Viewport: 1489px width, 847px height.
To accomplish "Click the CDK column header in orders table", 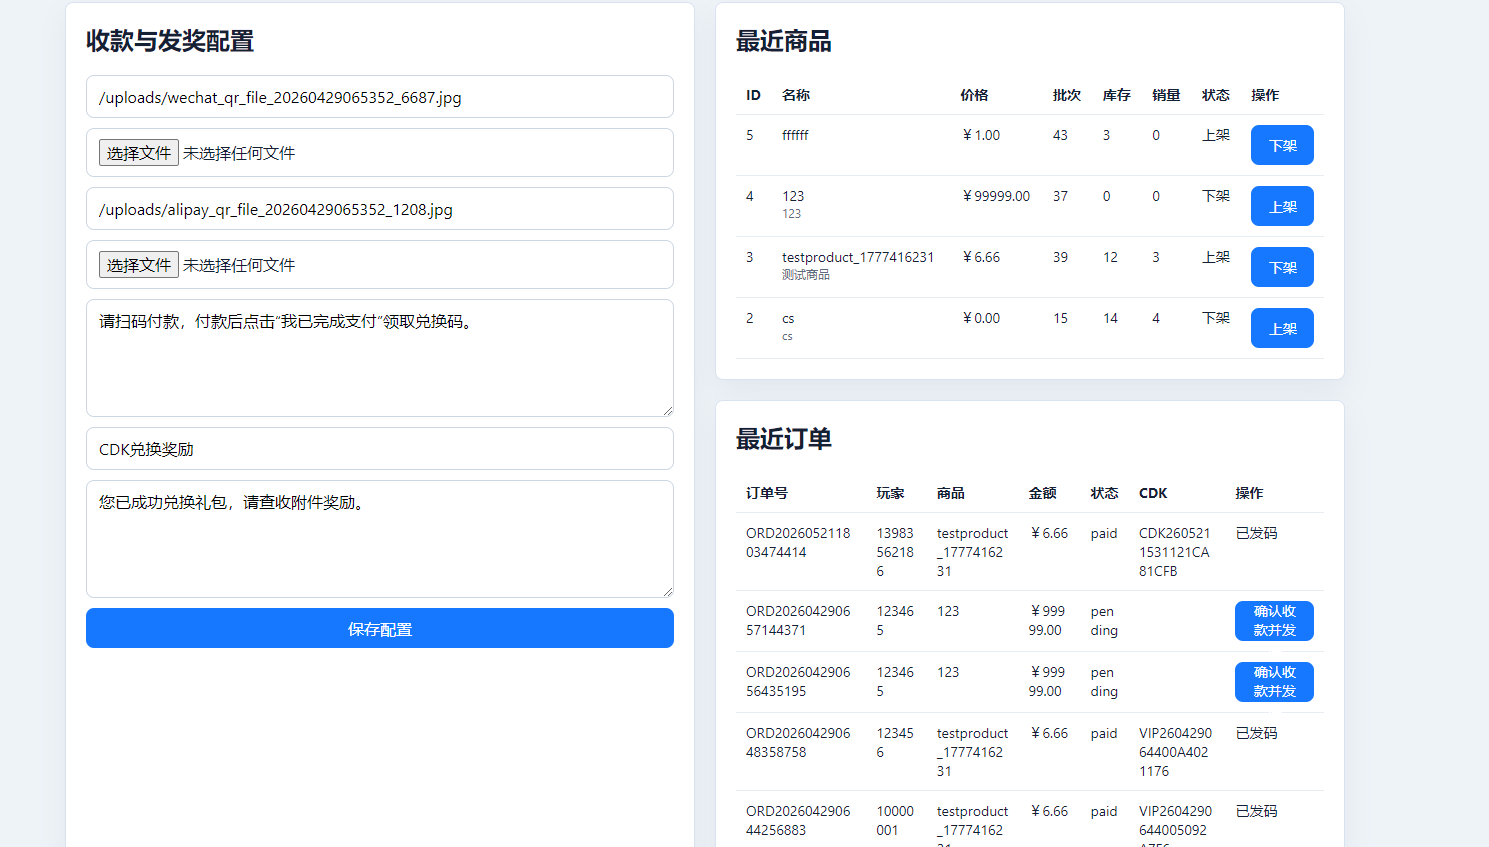I will [x=1153, y=493].
